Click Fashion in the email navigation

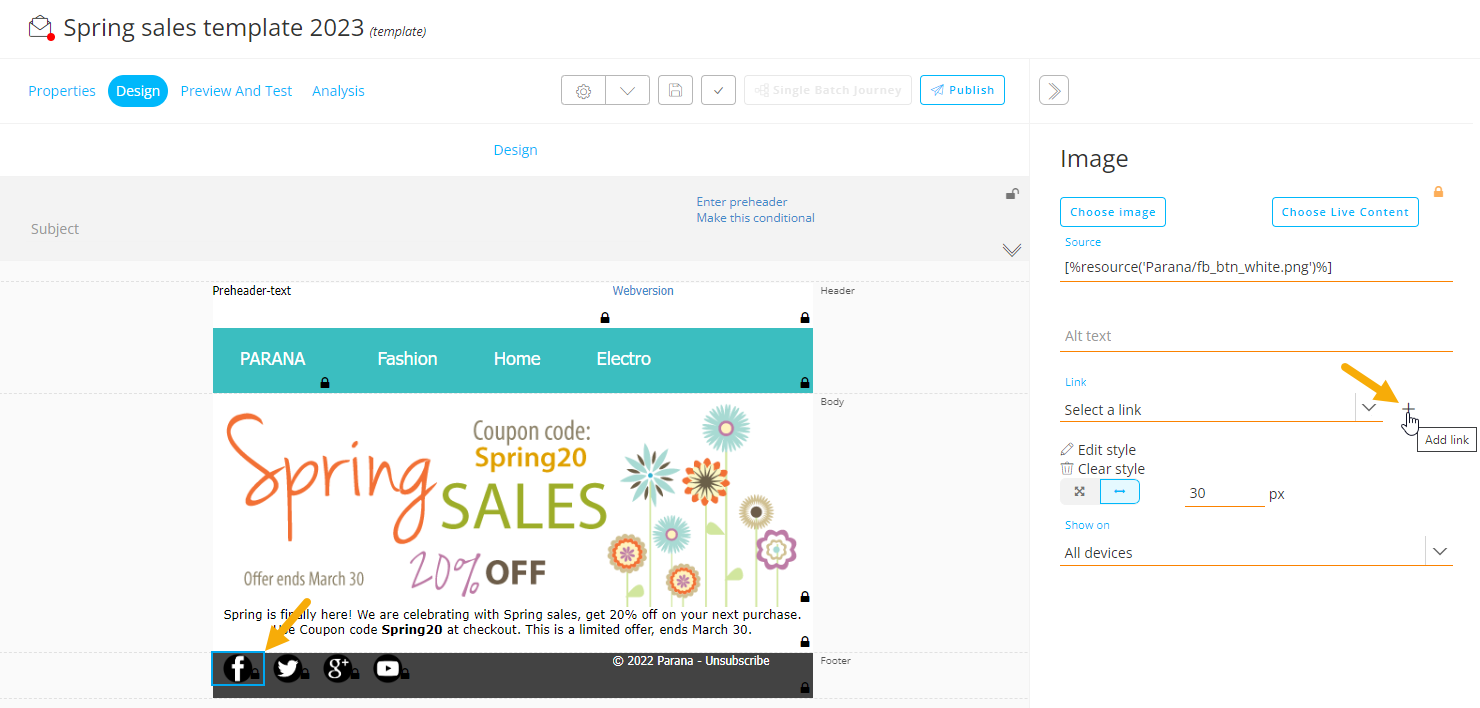[x=407, y=359]
